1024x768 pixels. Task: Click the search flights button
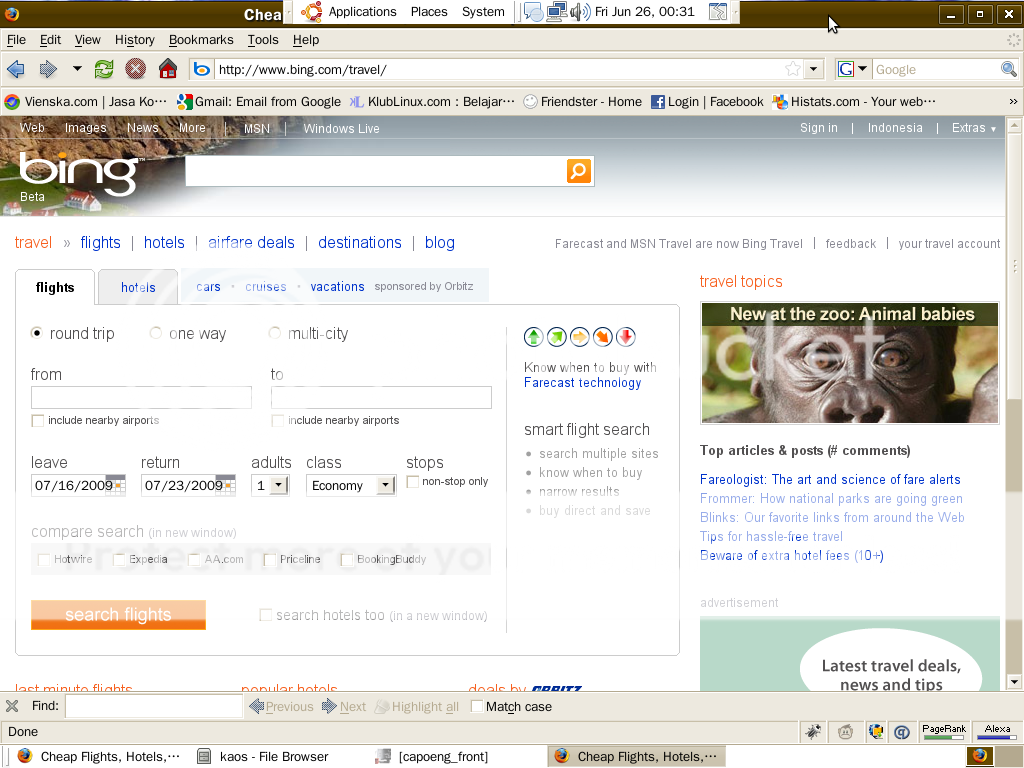(118, 615)
